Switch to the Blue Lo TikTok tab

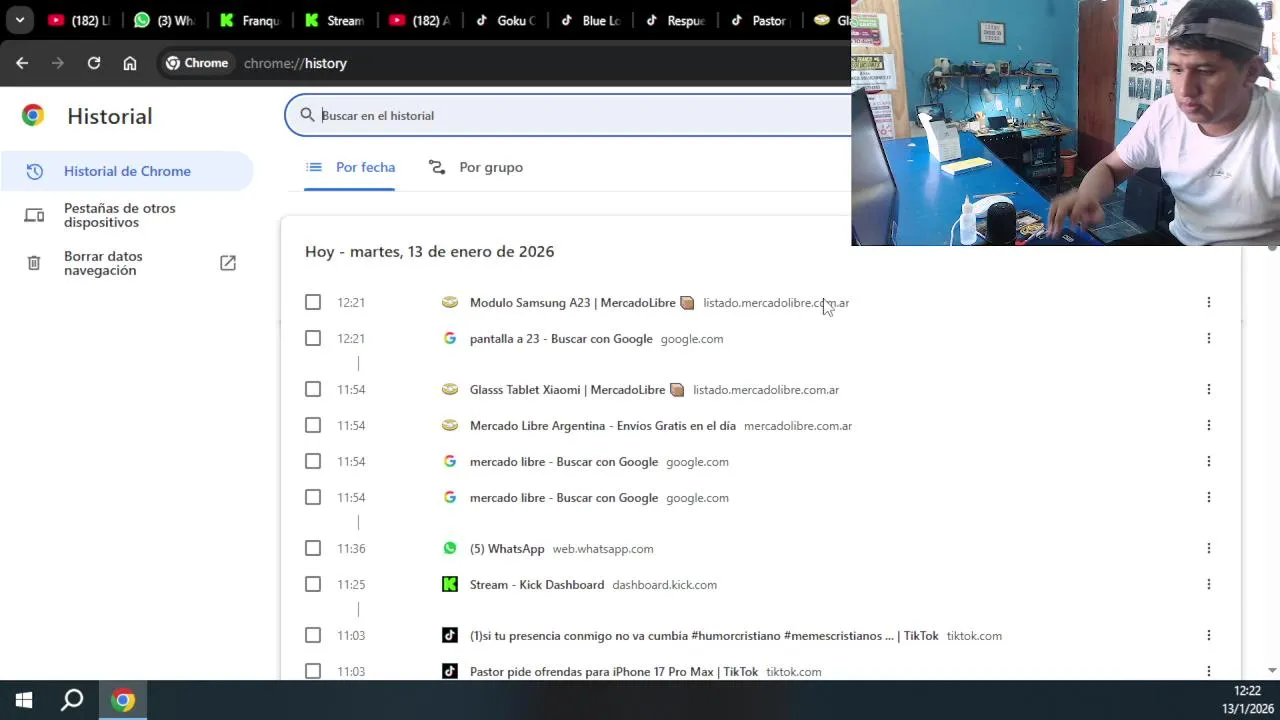[591, 20]
